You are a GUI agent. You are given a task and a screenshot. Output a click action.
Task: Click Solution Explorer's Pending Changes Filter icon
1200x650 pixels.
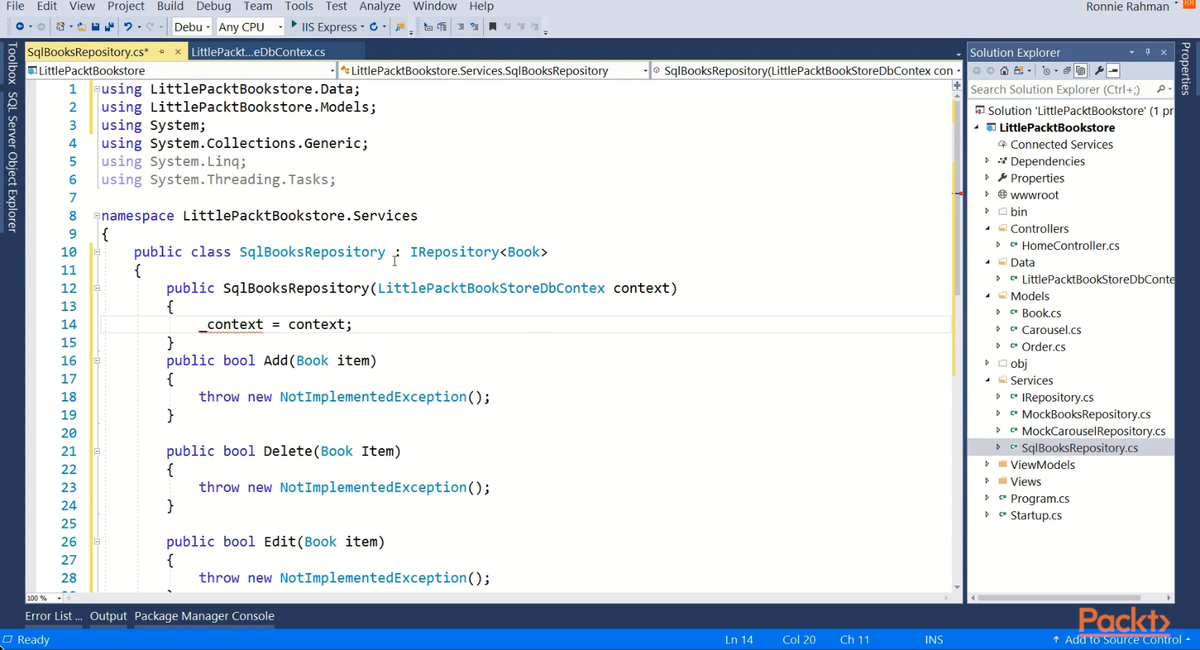point(1046,71)
